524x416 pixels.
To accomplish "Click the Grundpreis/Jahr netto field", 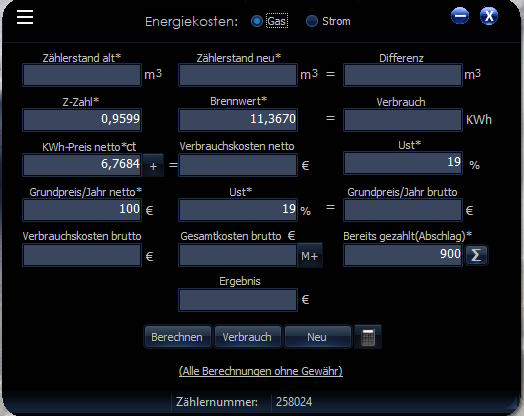I will click(x=82, y=210).
